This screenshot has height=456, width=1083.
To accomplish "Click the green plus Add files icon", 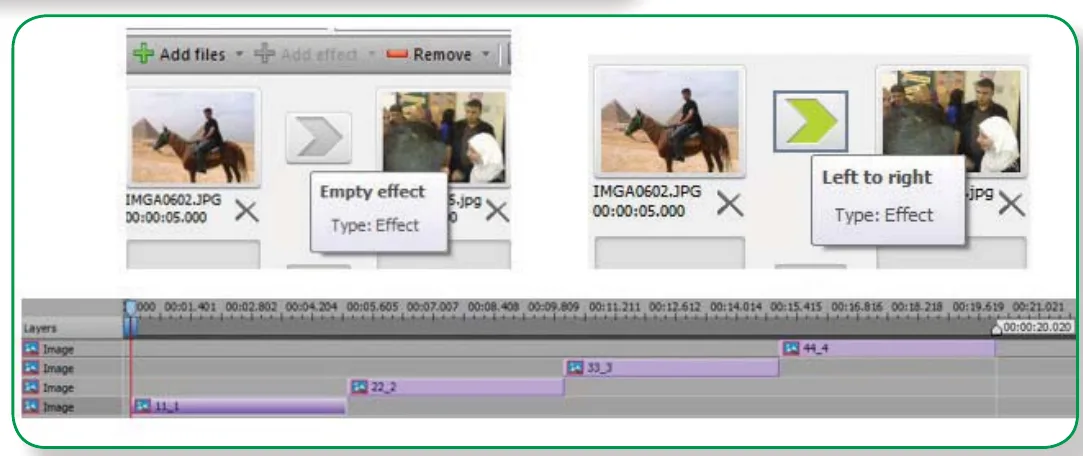I will tap(144, 55).
